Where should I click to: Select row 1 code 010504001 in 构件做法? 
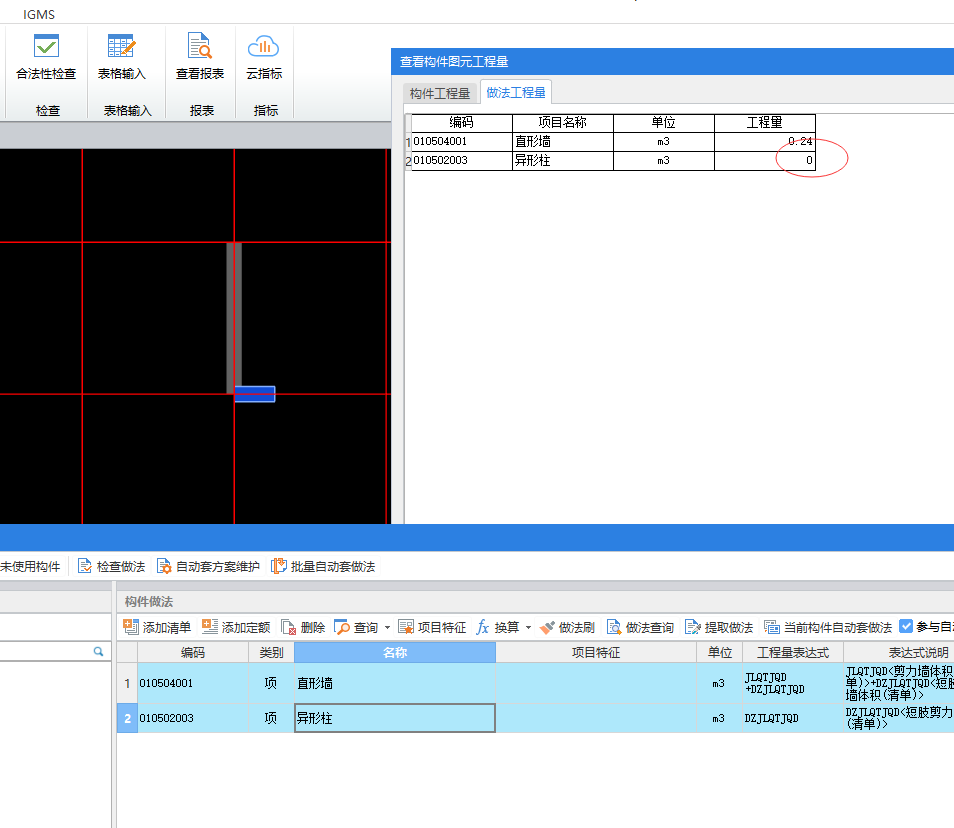tap(193, 683)
